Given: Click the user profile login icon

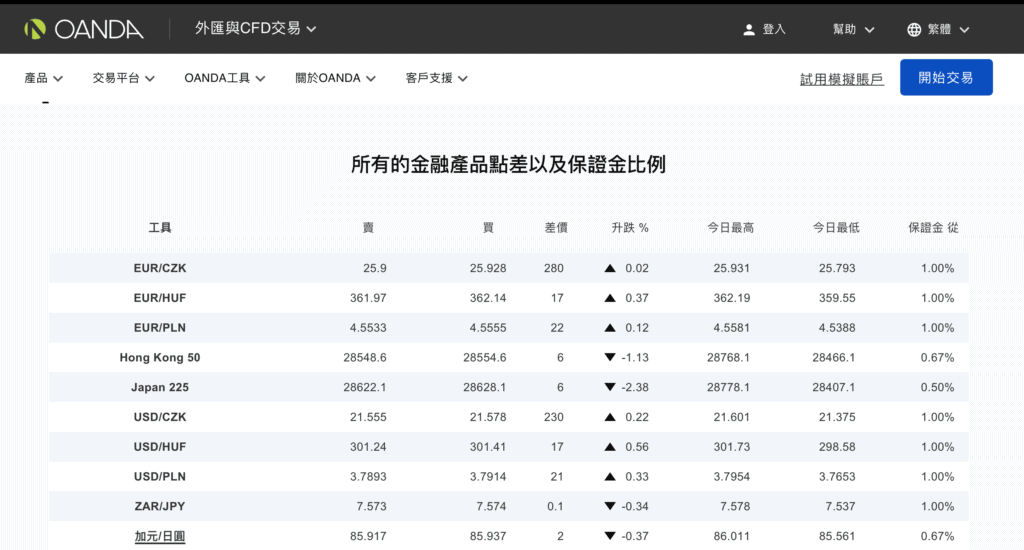Looking at the screenshot, I should point(749,29).
